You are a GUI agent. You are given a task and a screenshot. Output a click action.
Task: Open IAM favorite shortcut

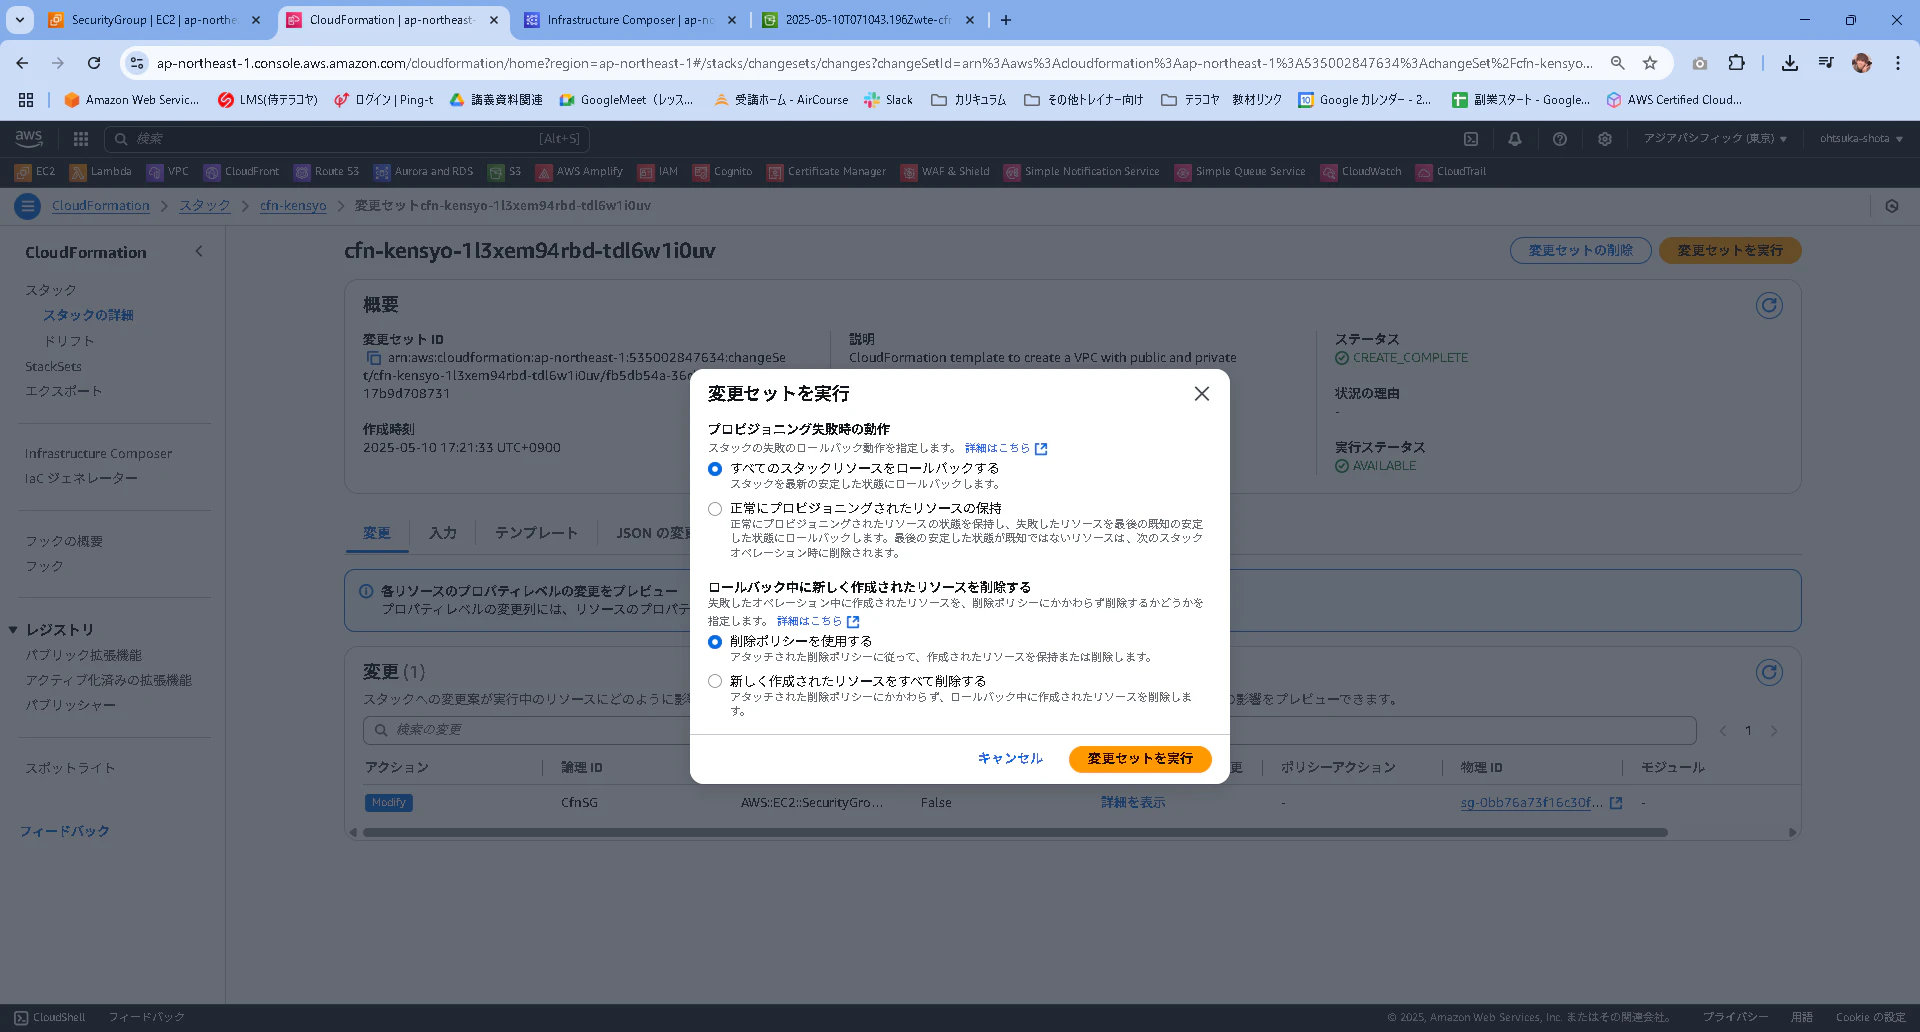pyautogui.click(x=658, y=172)
